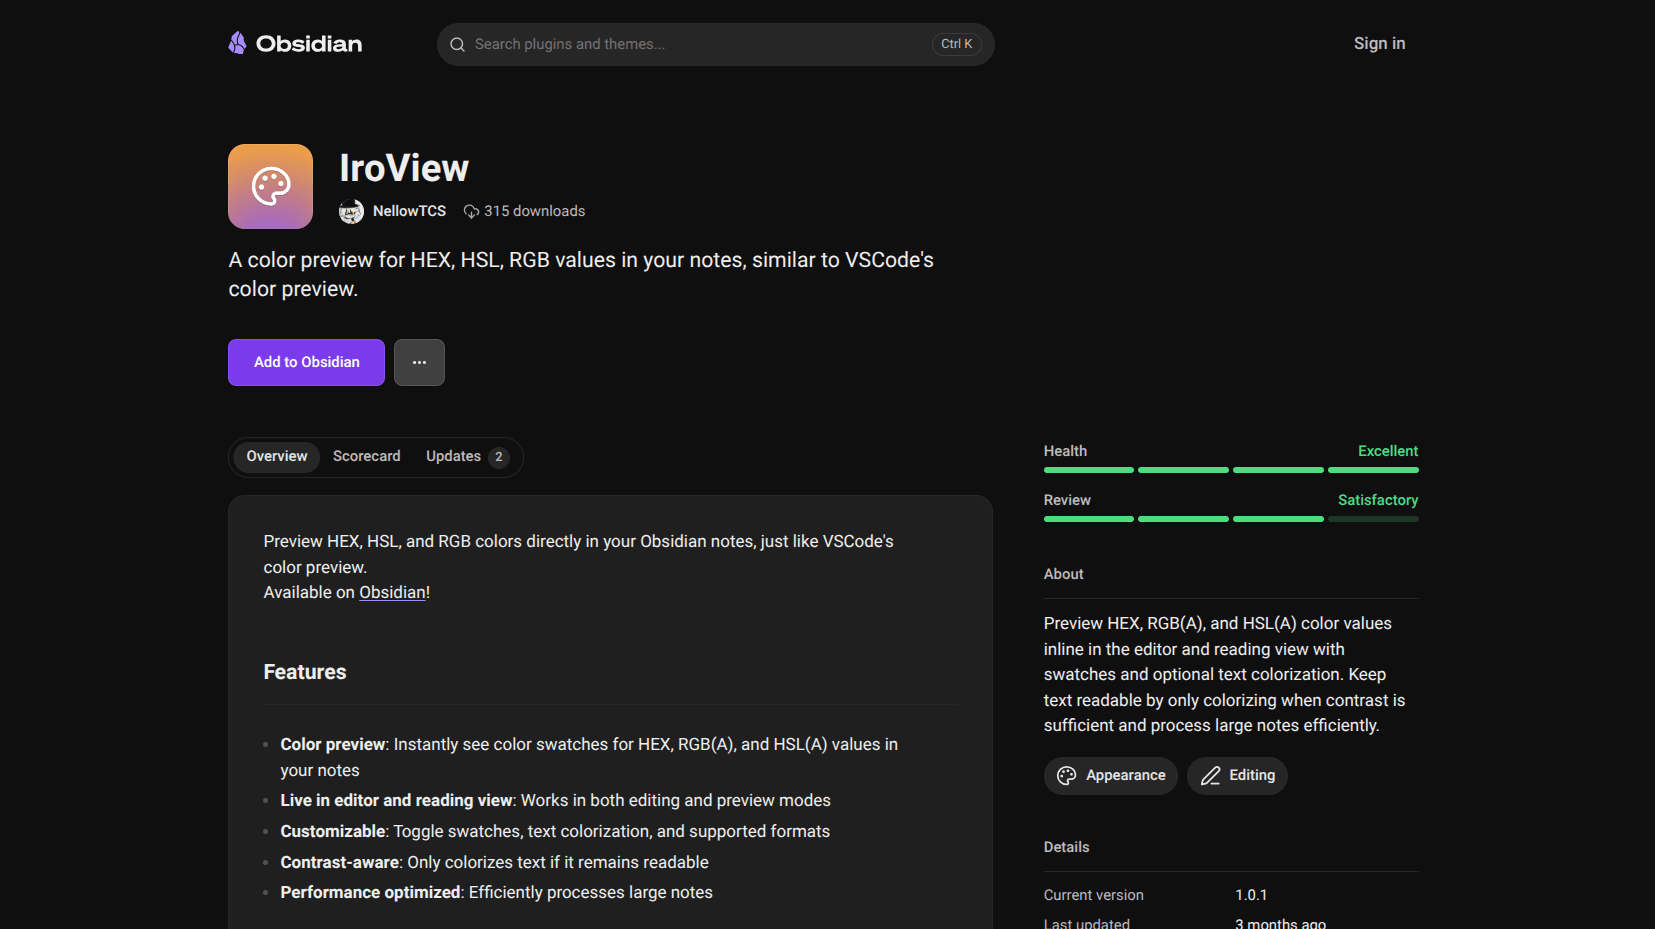Click Live in editor and reading view text
This screenshot has width=1655, height=929.
coord(555,801)
